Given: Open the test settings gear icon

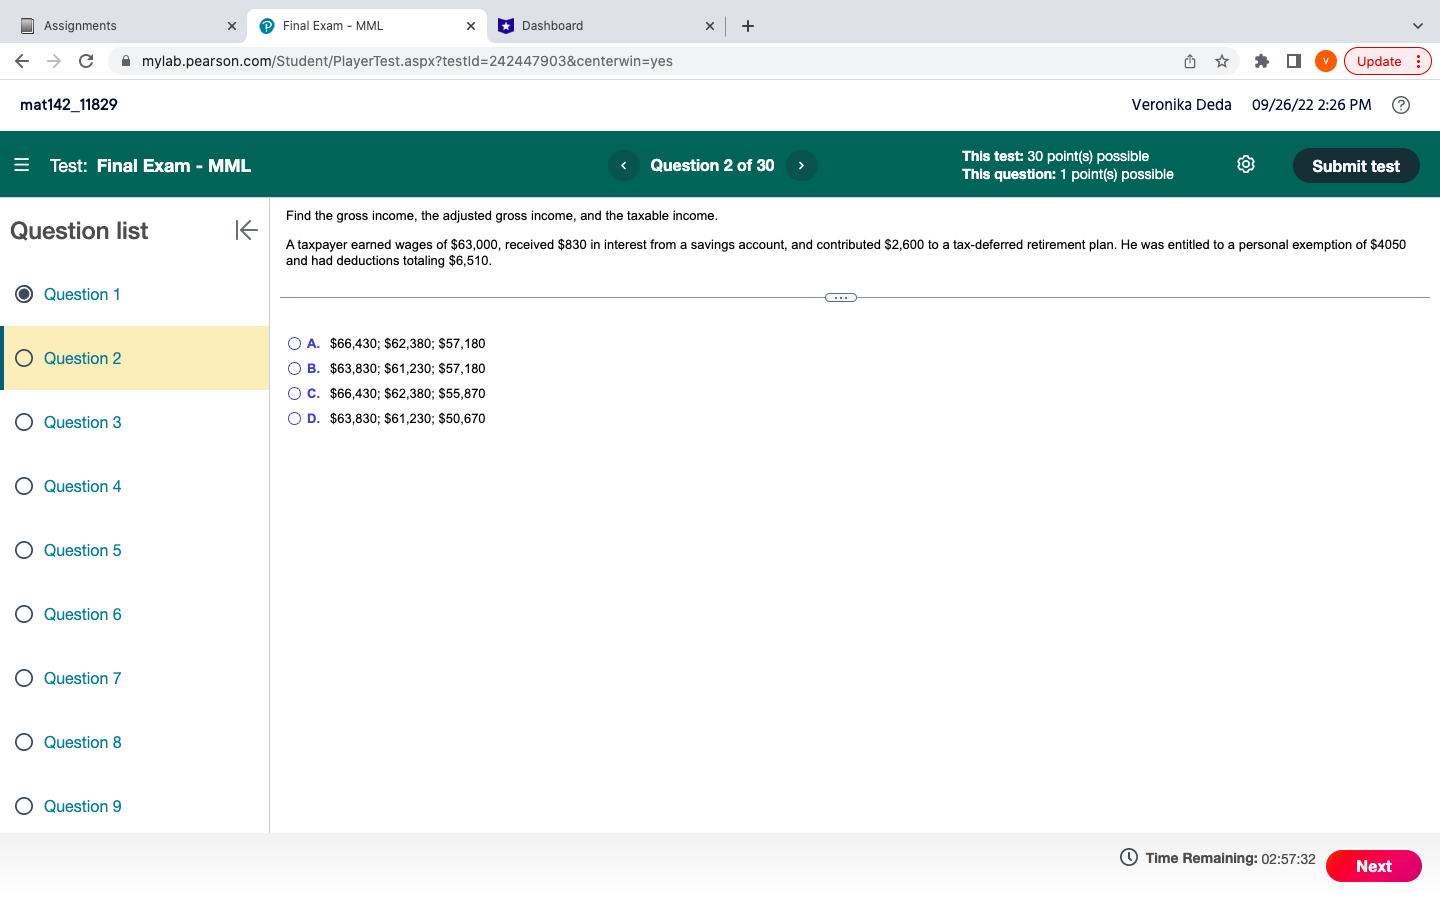Looking at the screenshot, I should tap(1245, 164).
